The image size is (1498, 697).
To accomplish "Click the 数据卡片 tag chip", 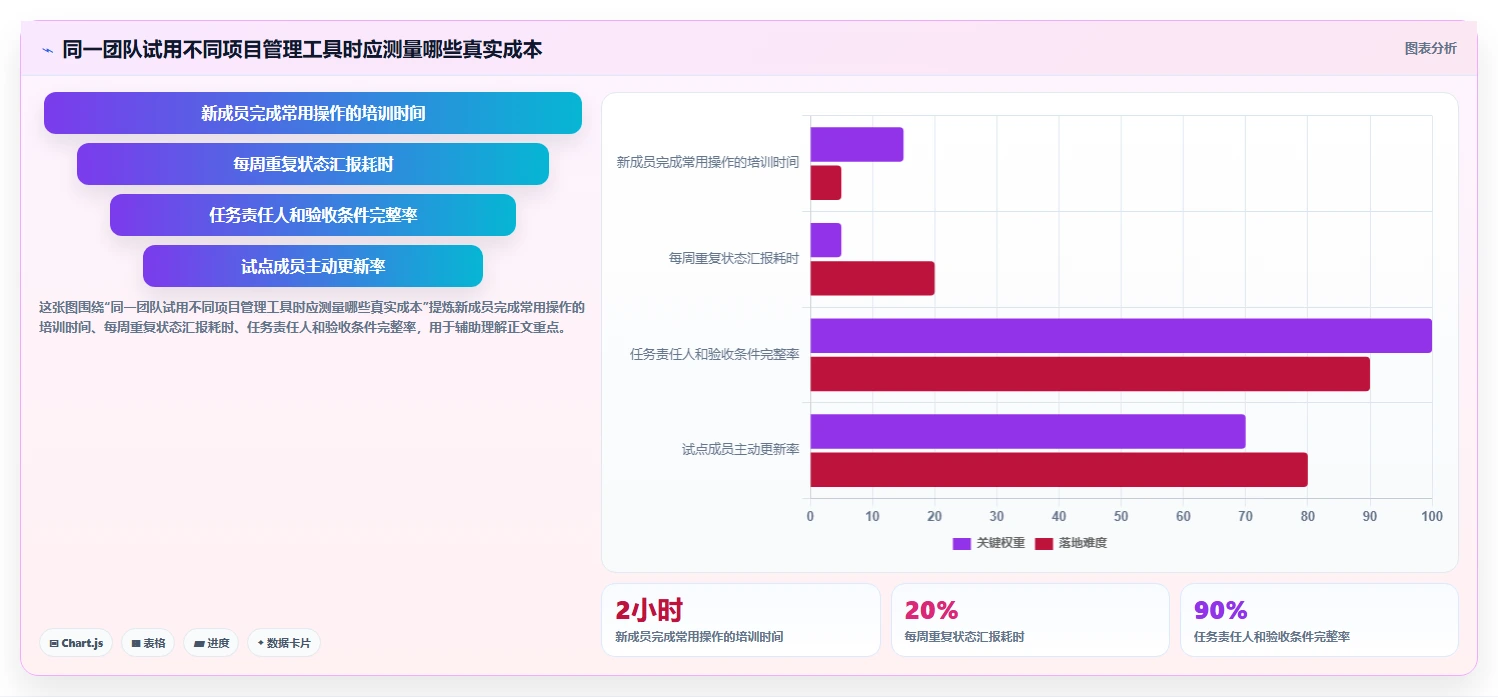I will point(284,643).
